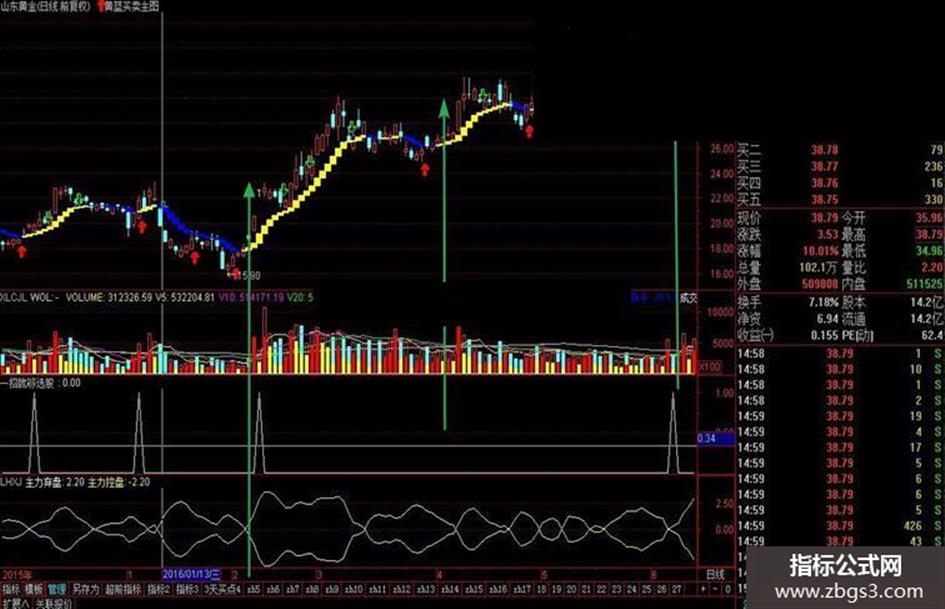Open the 模板 tab
Viewport: 945px width, 609px height.
34,589
